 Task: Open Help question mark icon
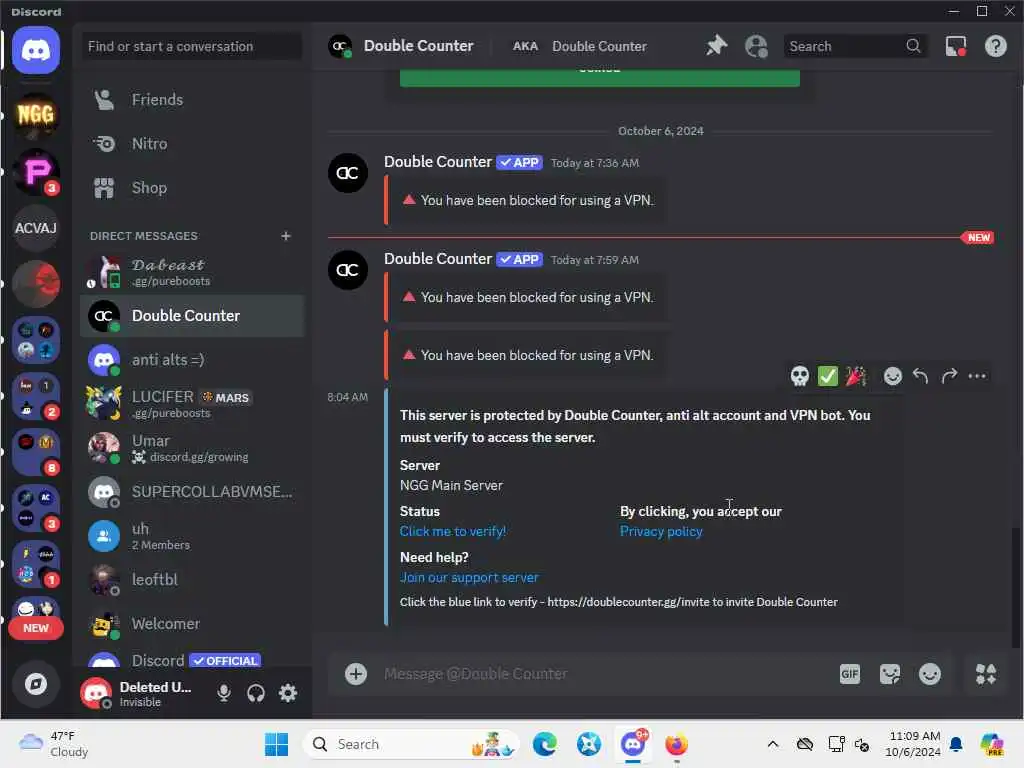(995, 46)
